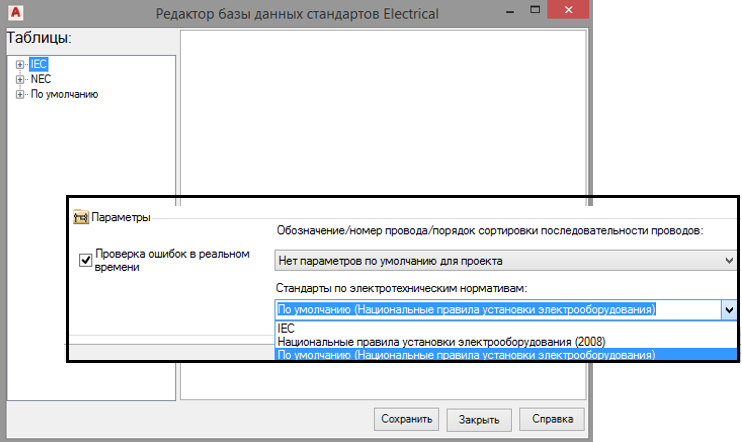Click the Параметры folder icon
The image size is (742, 442).
click(81, 217)
